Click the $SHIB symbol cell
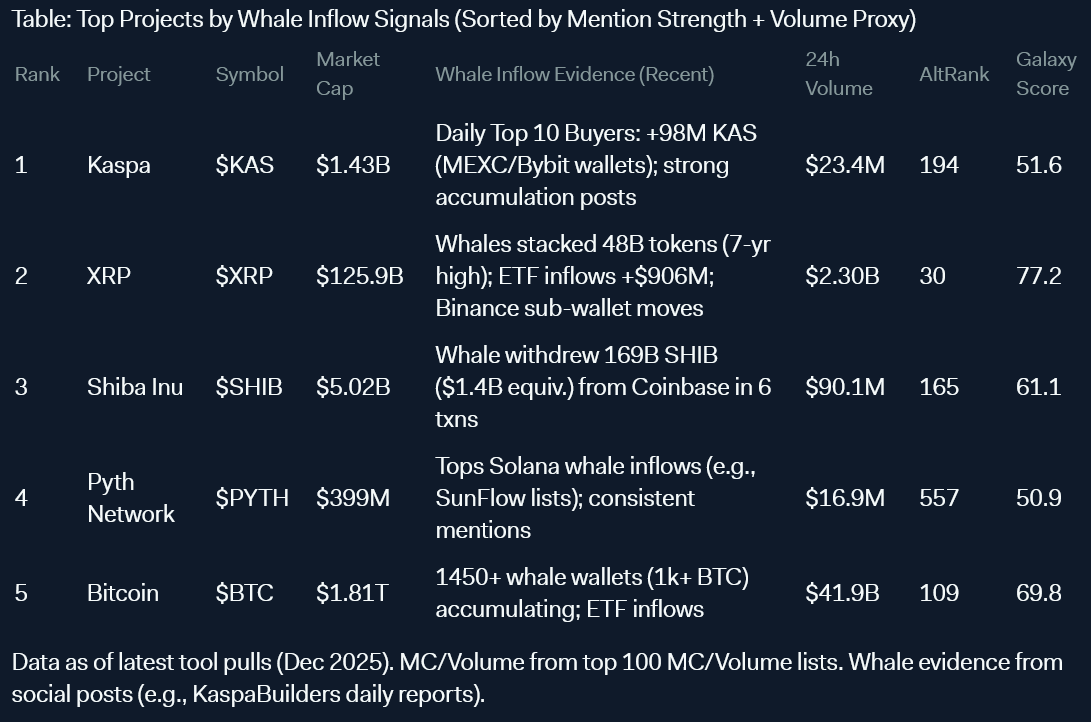 pyautogui.click(x=248, y=387)
